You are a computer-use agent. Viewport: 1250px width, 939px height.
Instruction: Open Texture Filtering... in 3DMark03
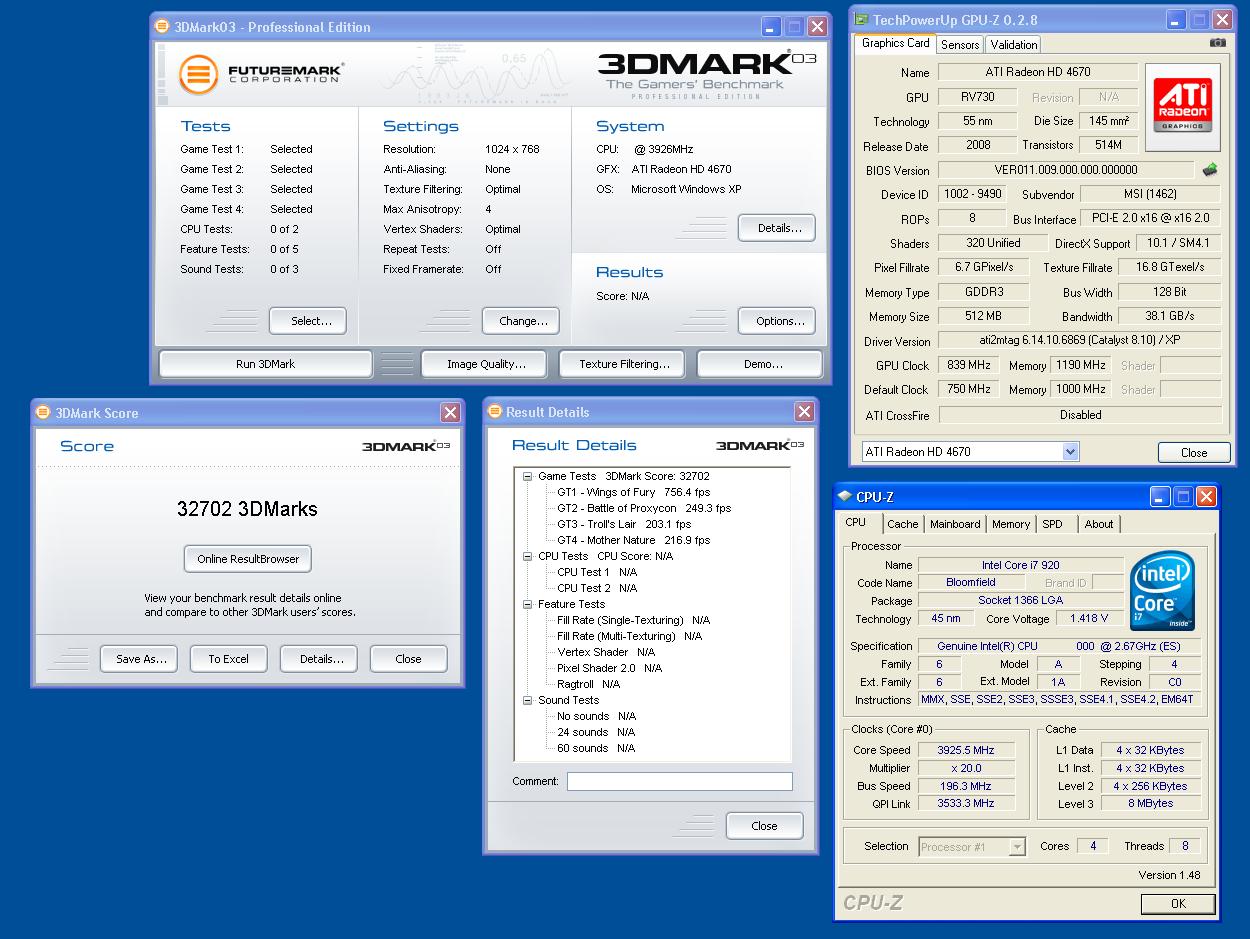624,364
